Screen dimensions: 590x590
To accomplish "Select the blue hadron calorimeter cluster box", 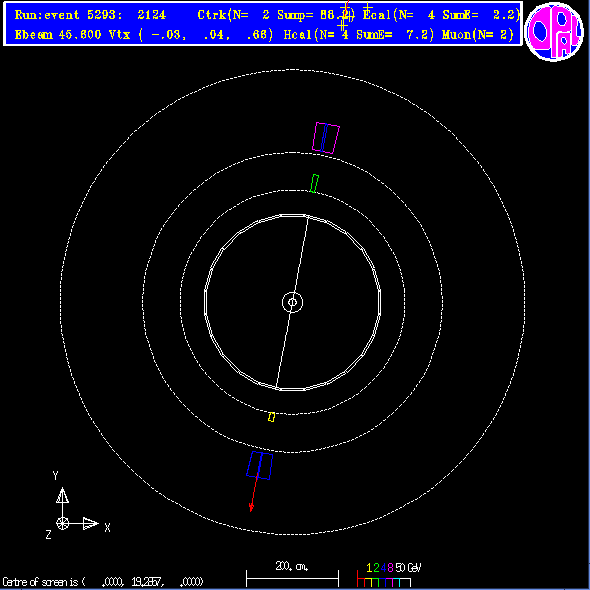I will (260, 465).
